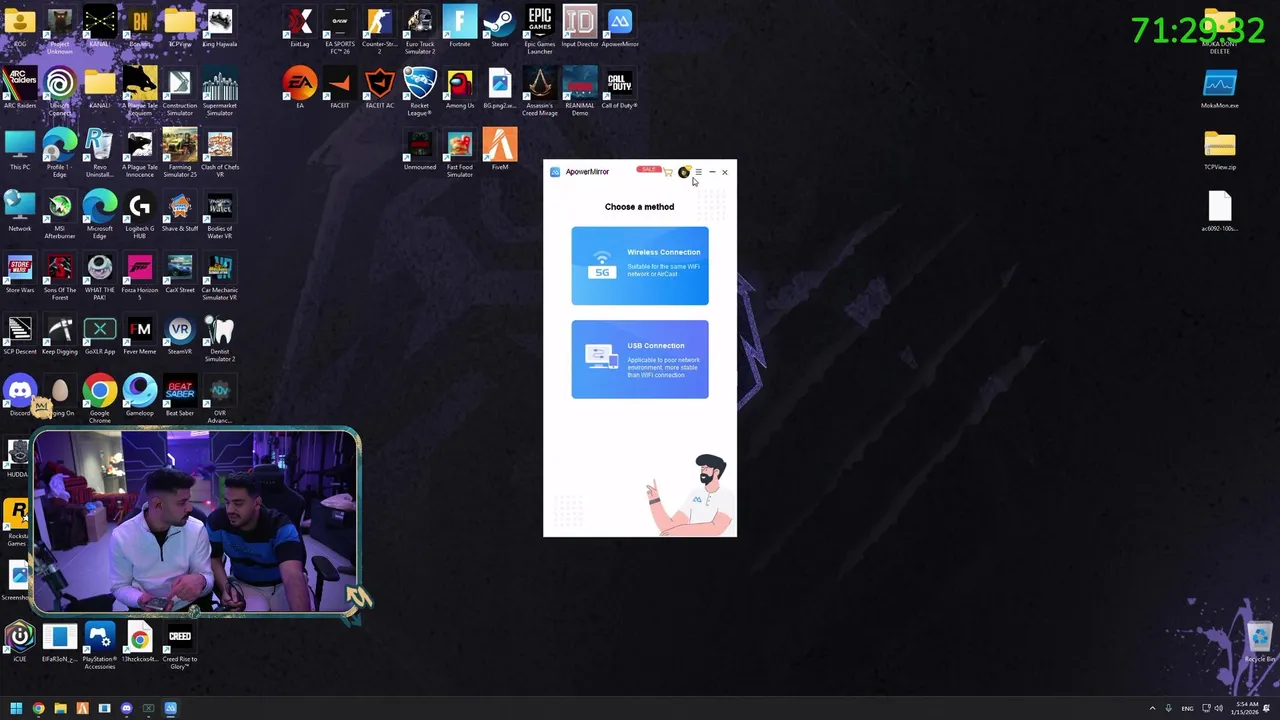Select the Revo Uninstaller desktop icon
This screenshot has width=1280, height=720.
coord(100,152)
